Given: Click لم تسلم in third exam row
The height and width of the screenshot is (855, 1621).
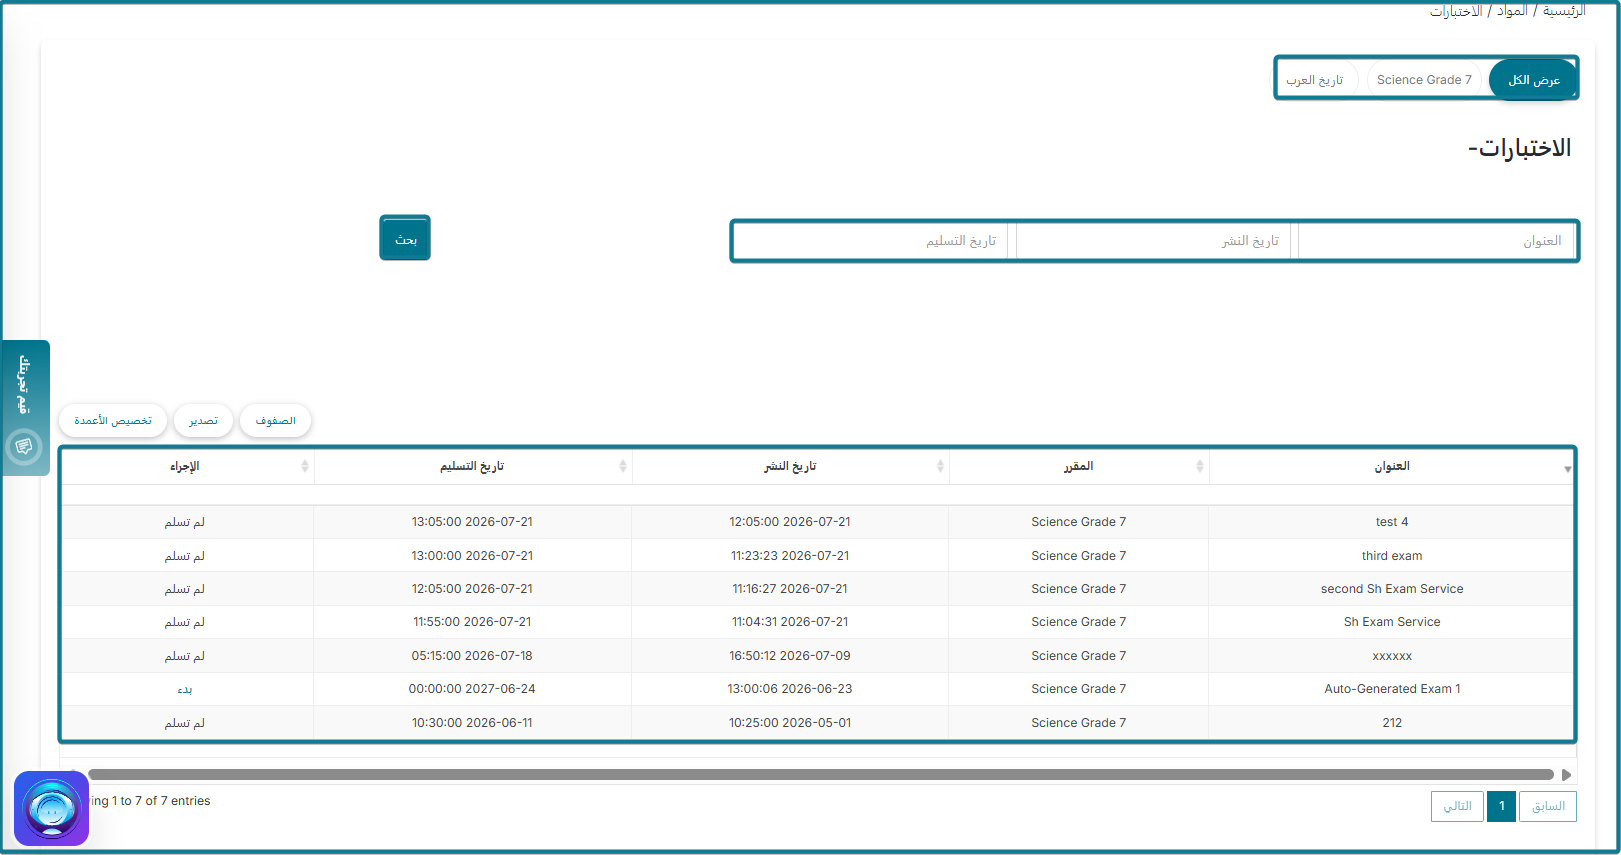Looking at the screenshot, I should pyautogui.click(x=185, y=556).
